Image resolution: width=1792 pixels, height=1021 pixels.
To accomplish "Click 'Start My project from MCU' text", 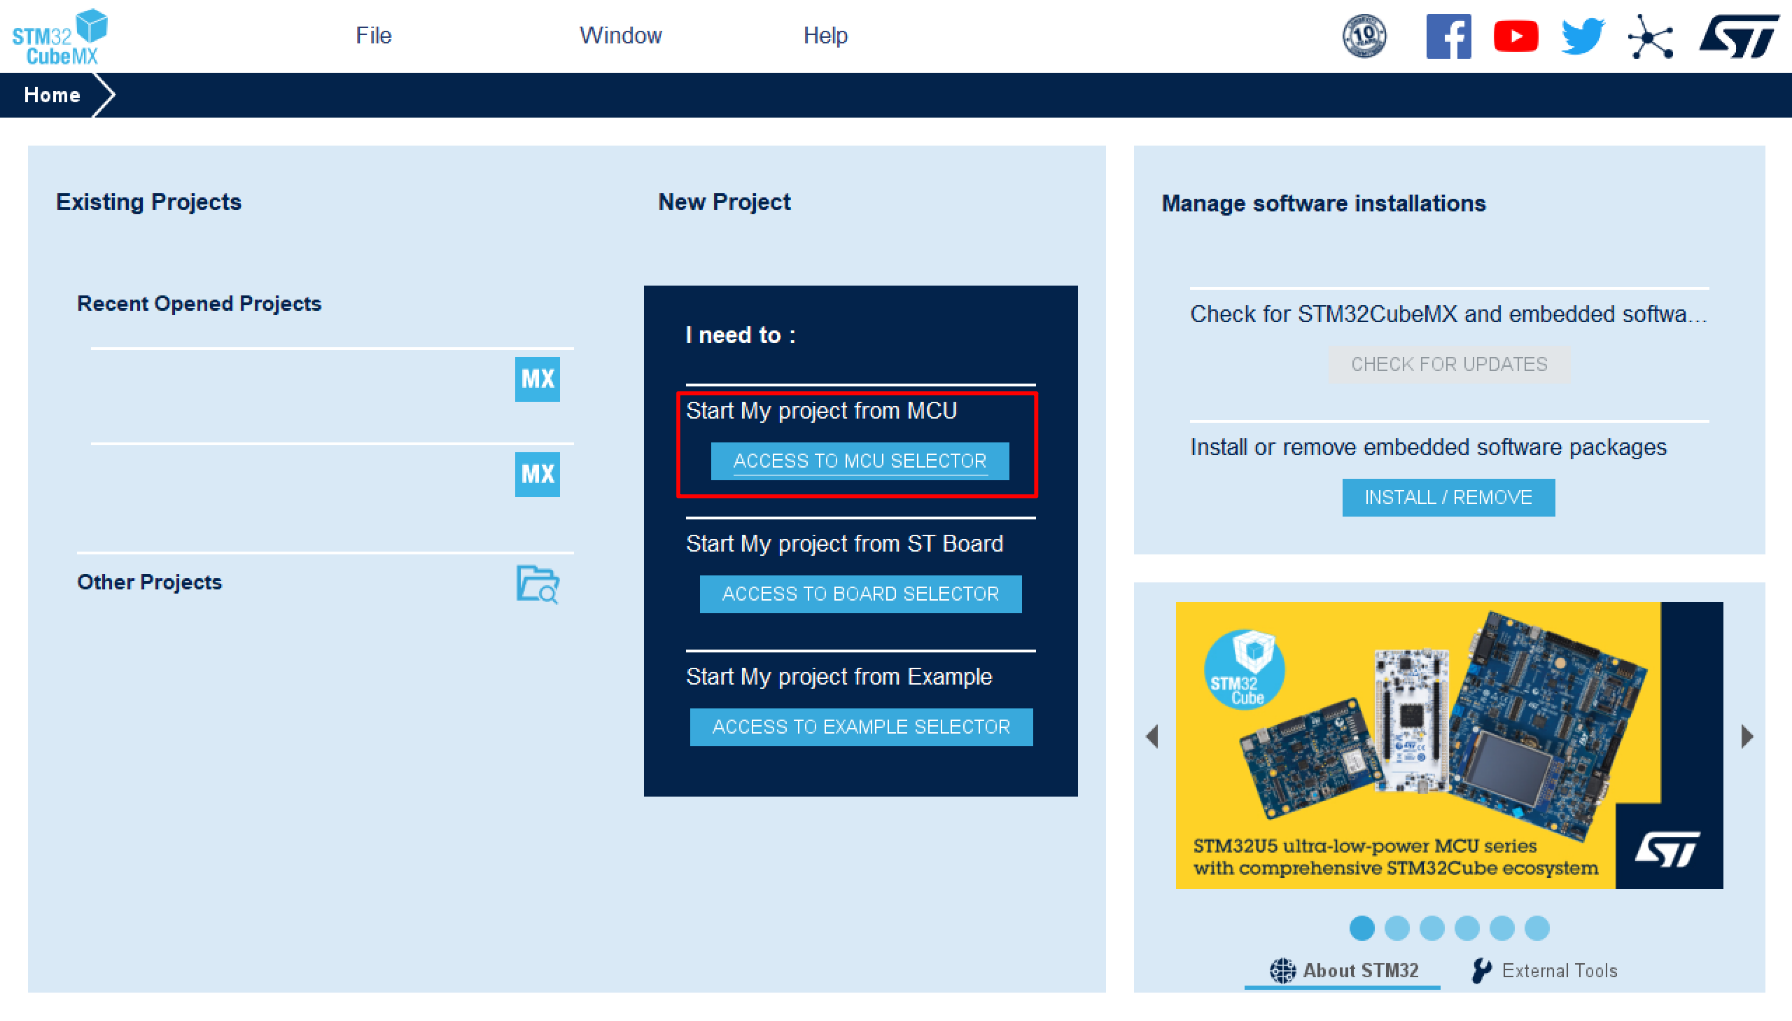I will click(822, 411).
